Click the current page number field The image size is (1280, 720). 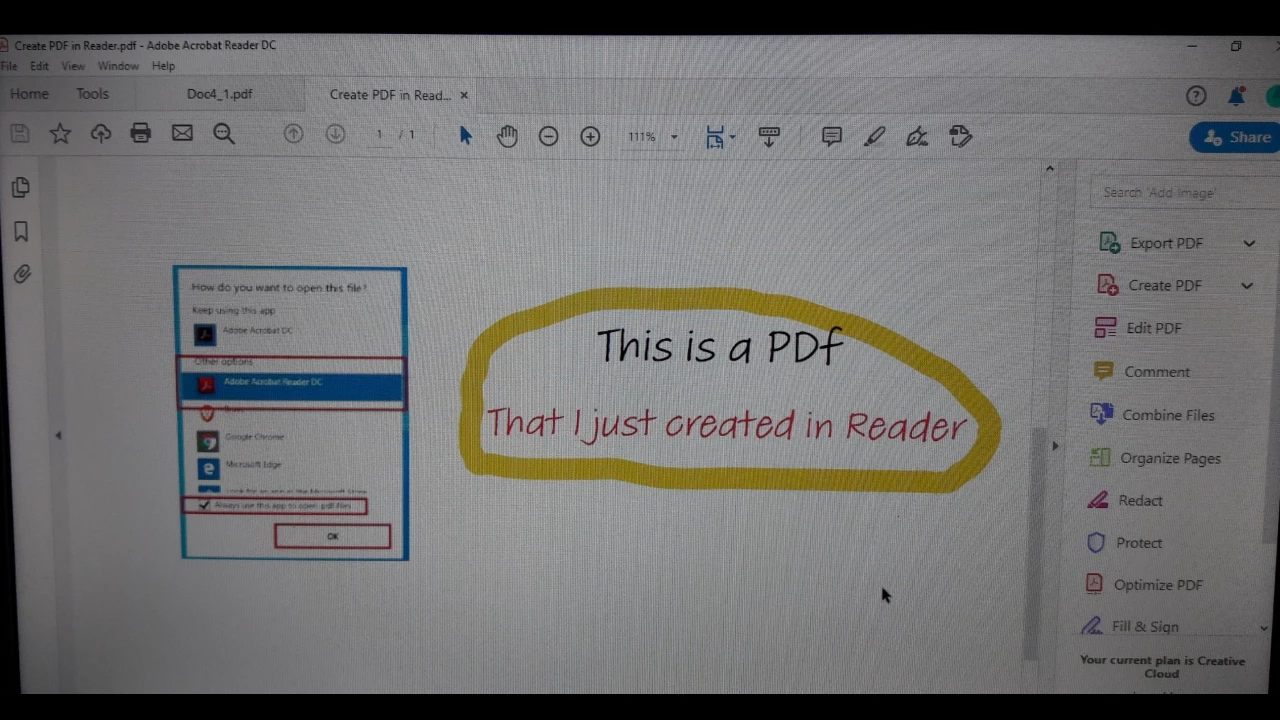(379, 134)
